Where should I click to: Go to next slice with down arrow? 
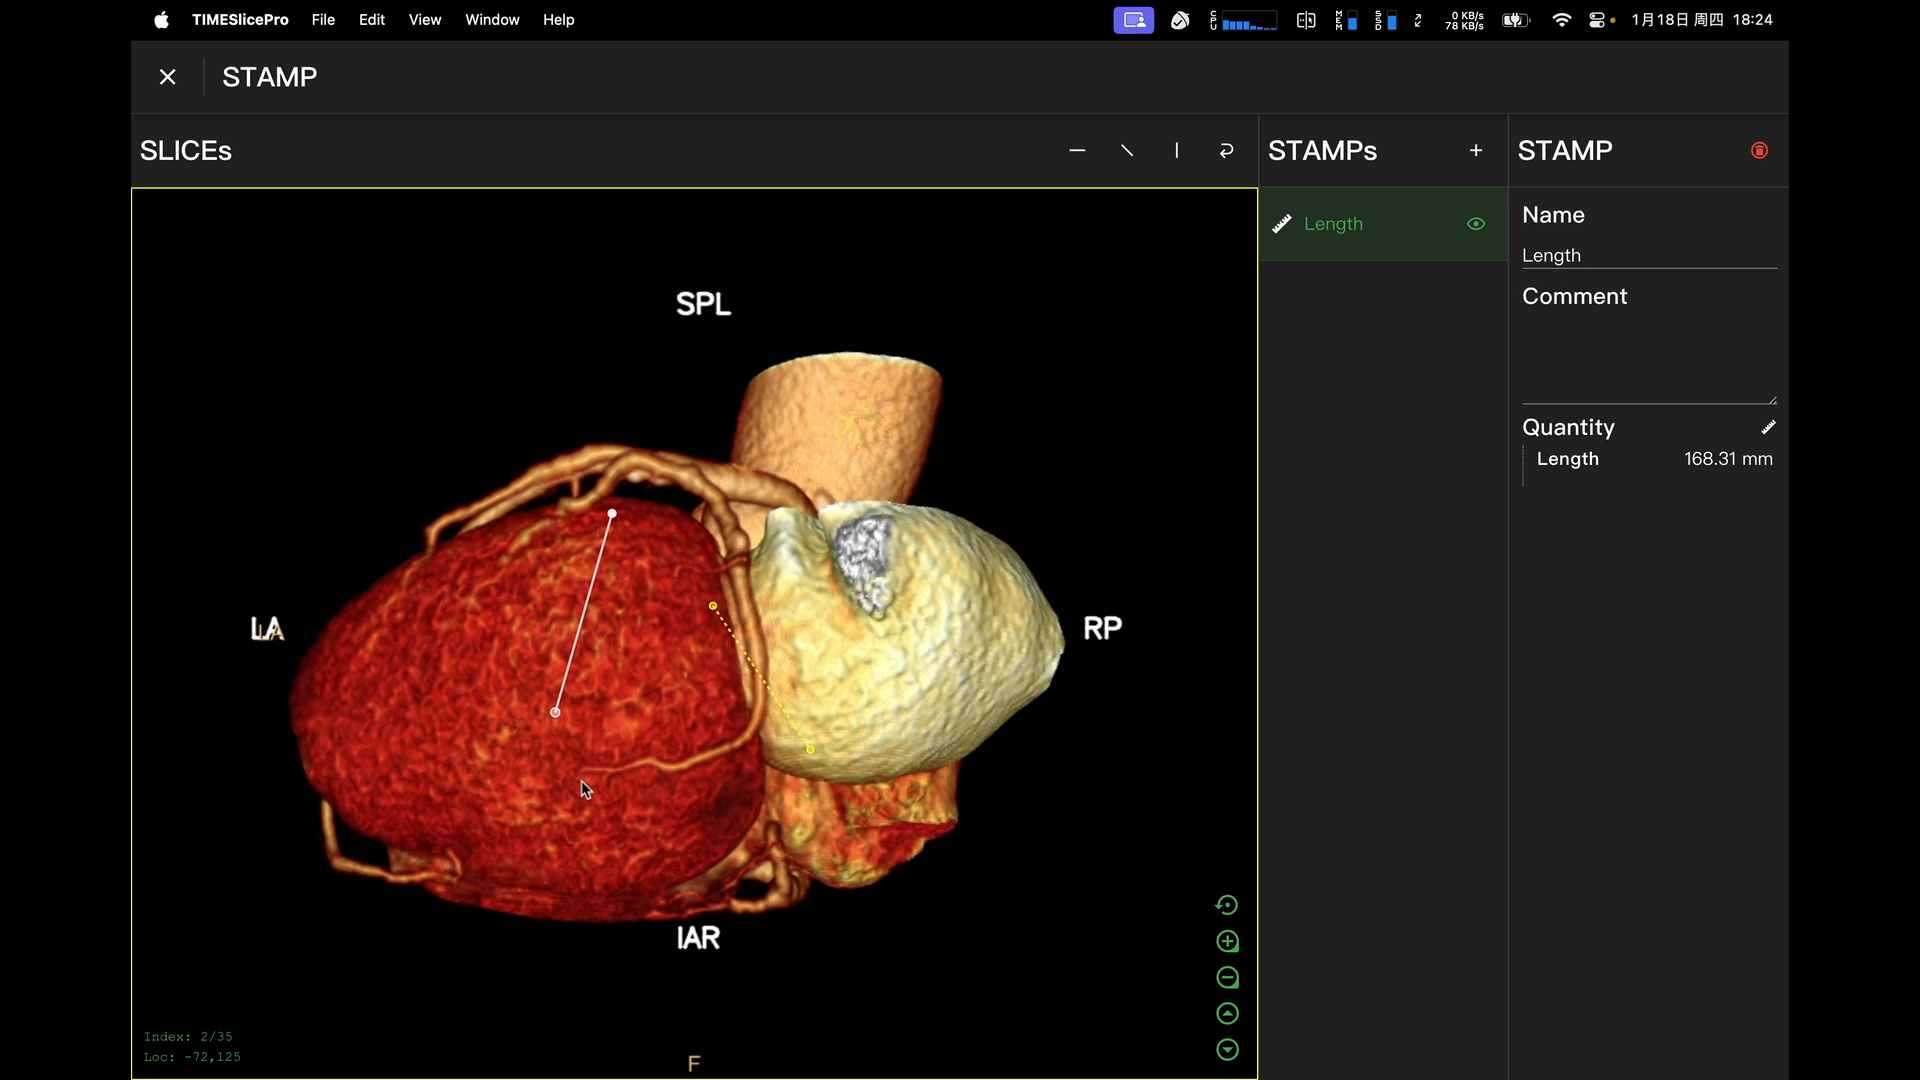(1227, 1050)
